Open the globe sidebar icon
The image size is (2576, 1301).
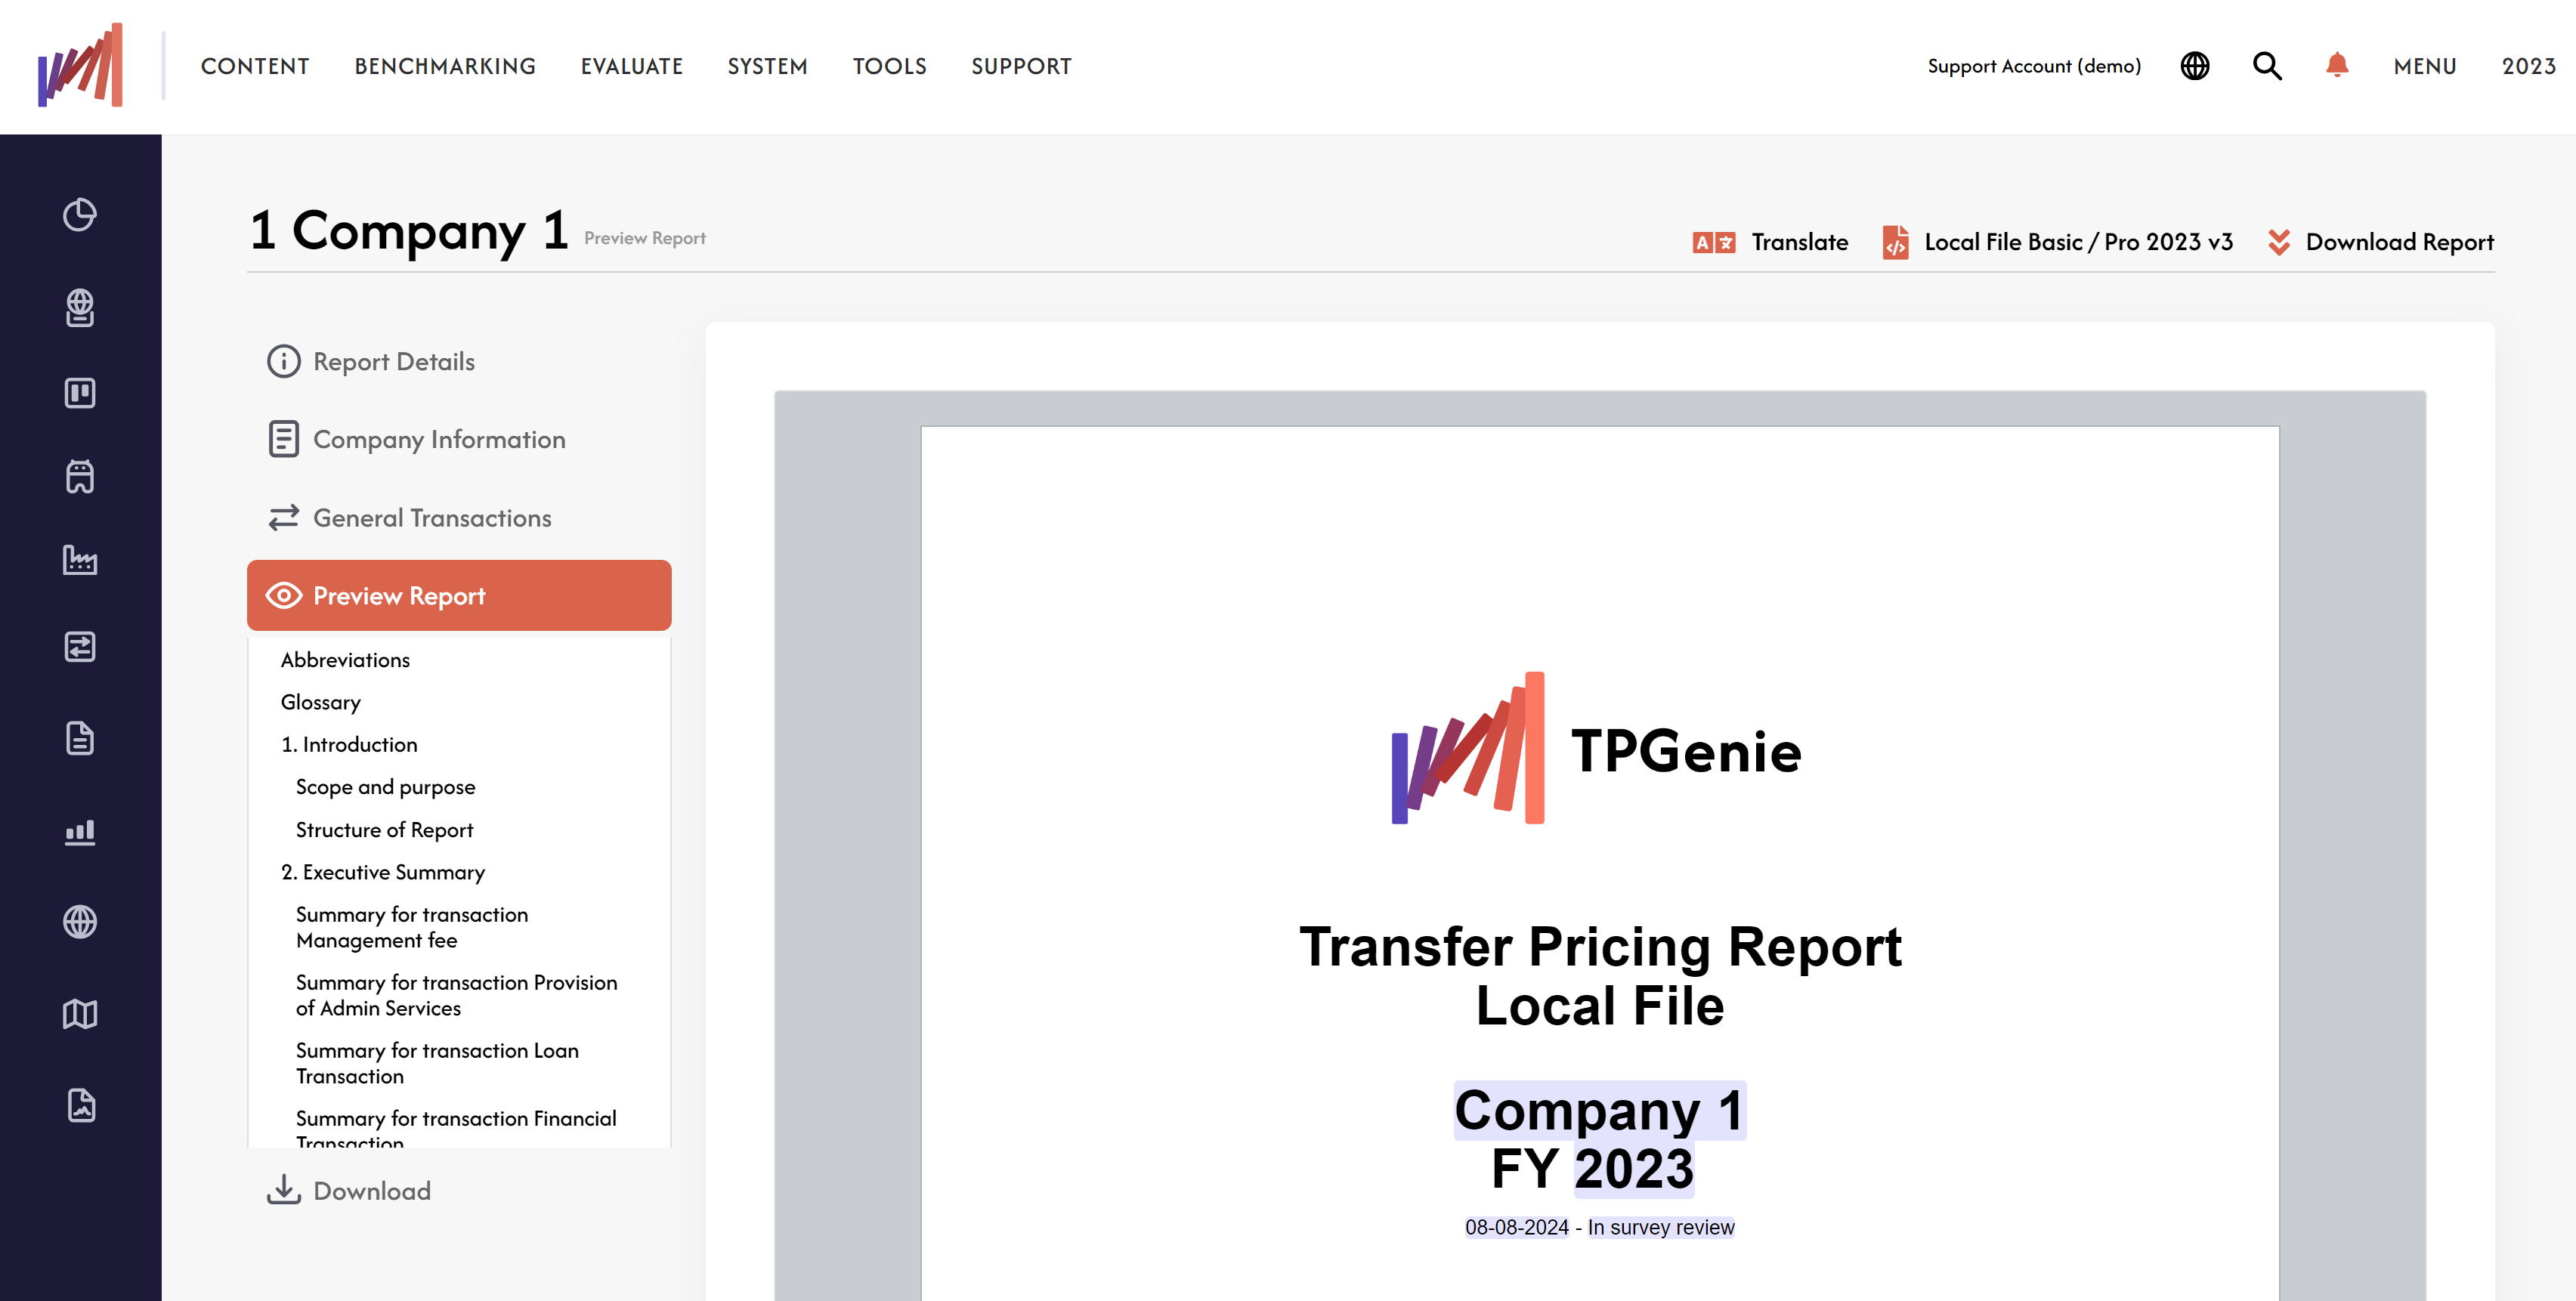(80, 921)
